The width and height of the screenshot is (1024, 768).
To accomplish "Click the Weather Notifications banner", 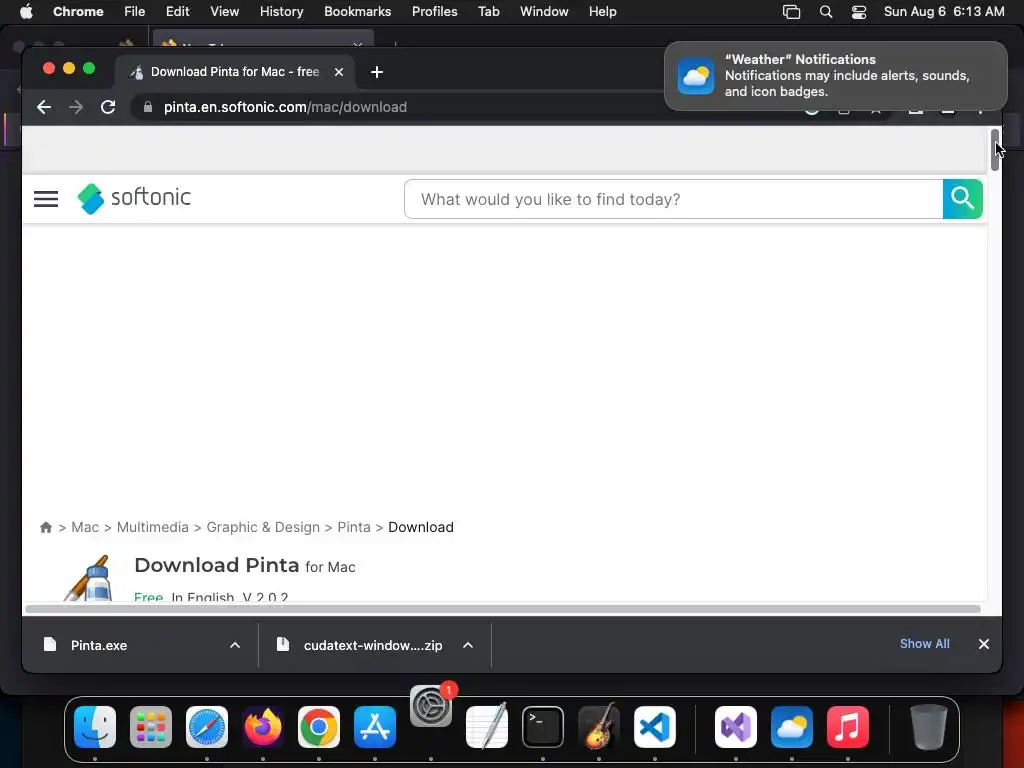I will [836, 76].
